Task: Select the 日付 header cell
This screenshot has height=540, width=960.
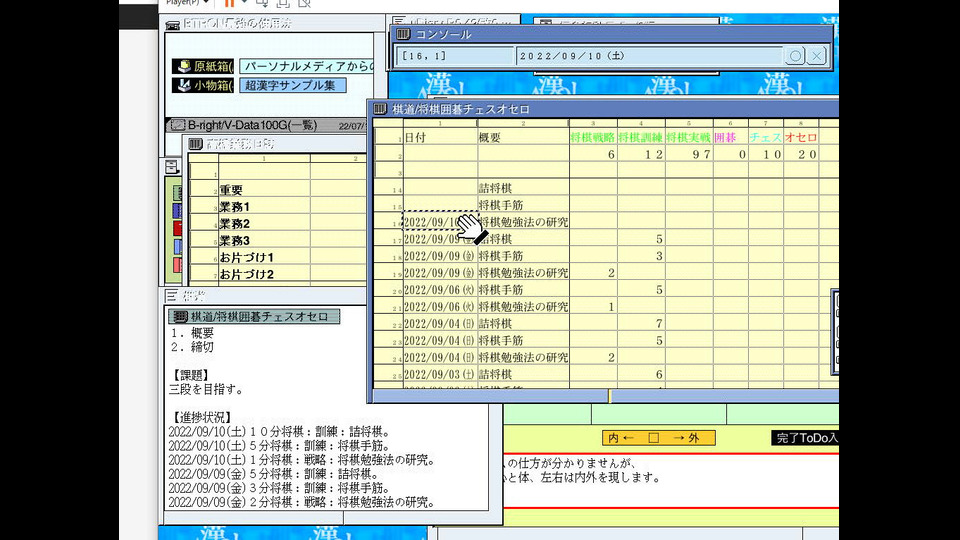Action: [440, 137]
